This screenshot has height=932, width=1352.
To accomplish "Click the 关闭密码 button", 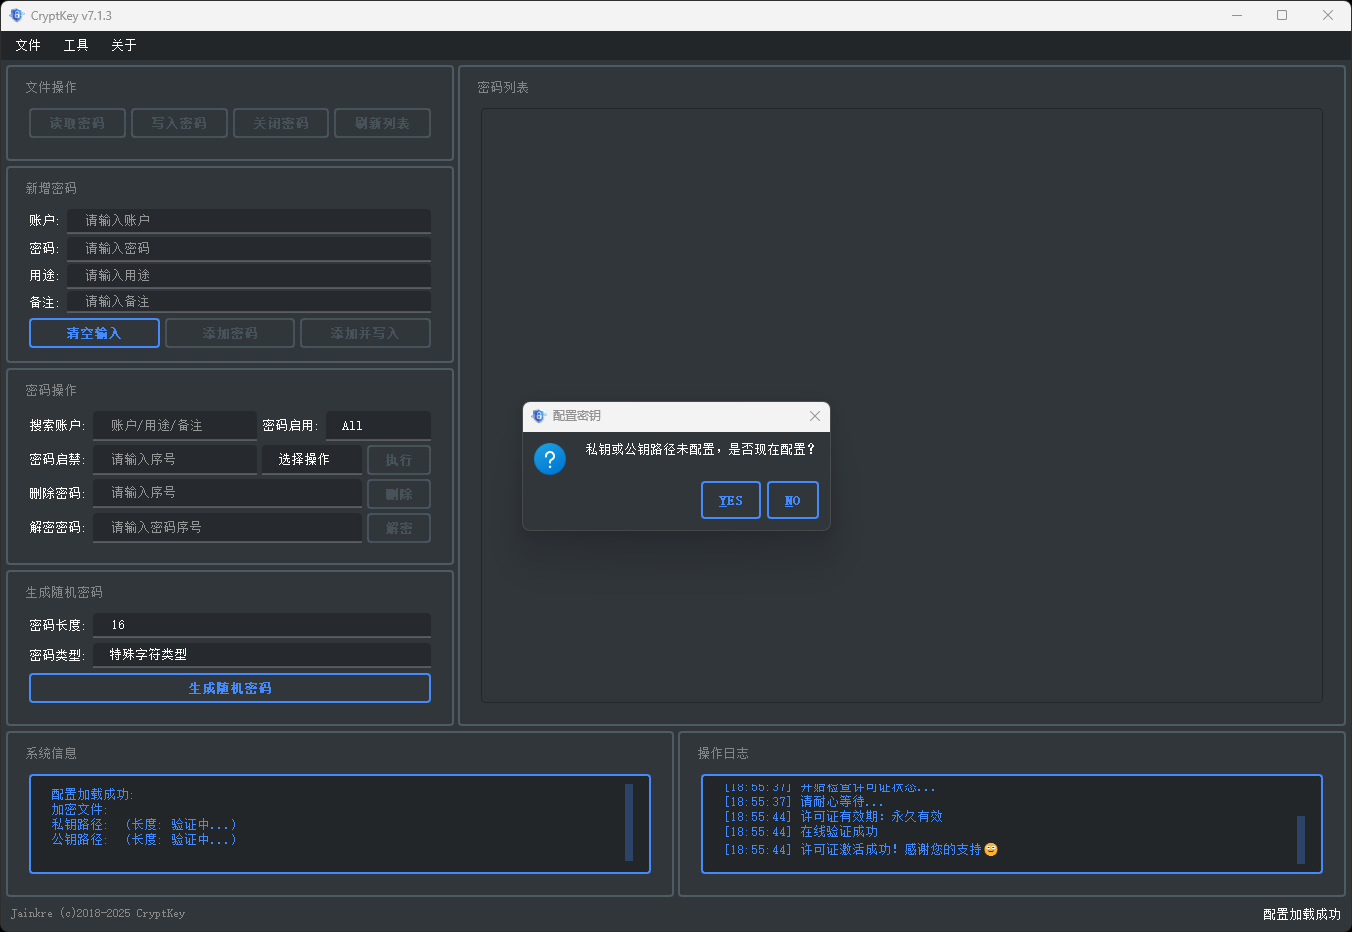I will pyautogui.click(x=281, y=123).
